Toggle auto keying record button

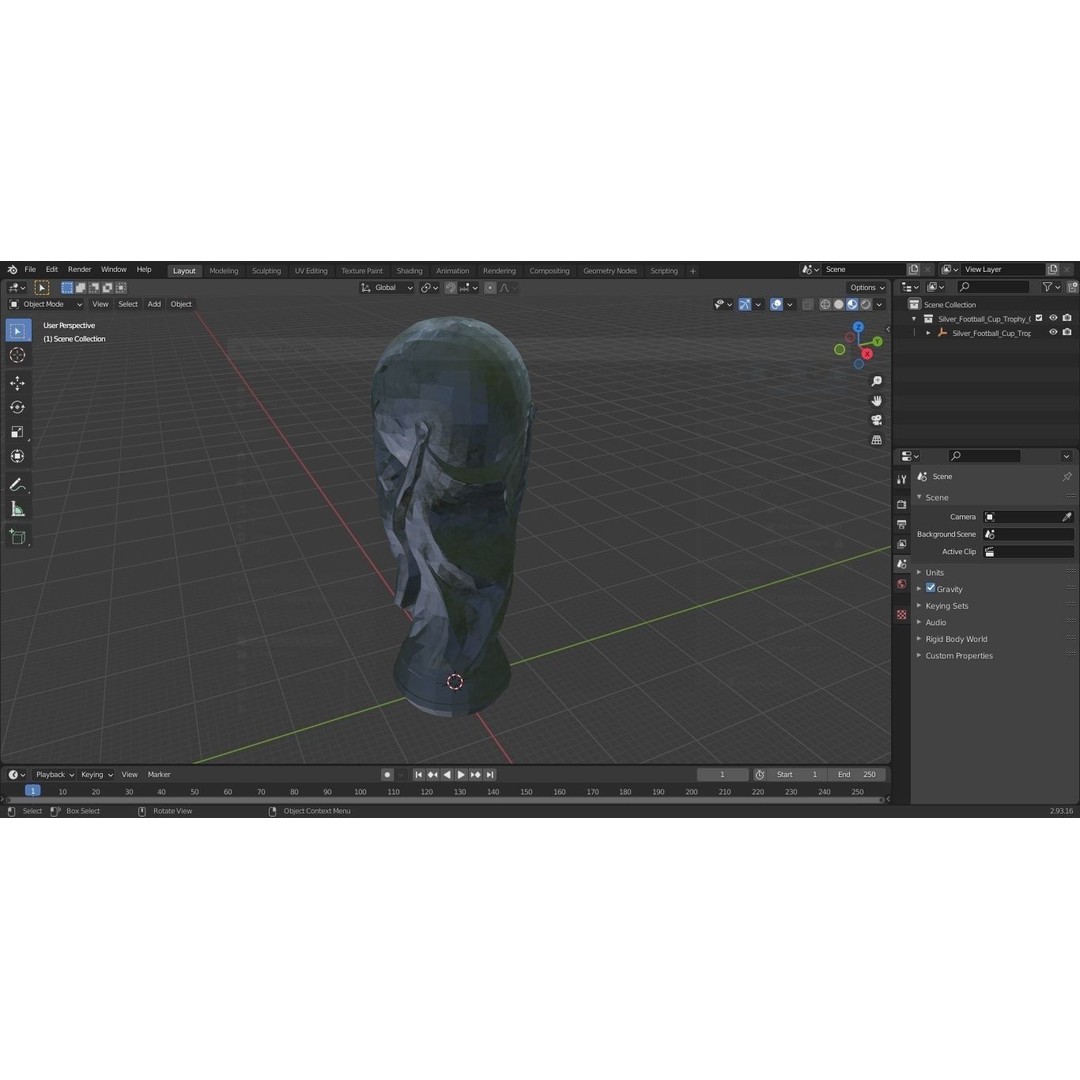(x=387, y=775)
